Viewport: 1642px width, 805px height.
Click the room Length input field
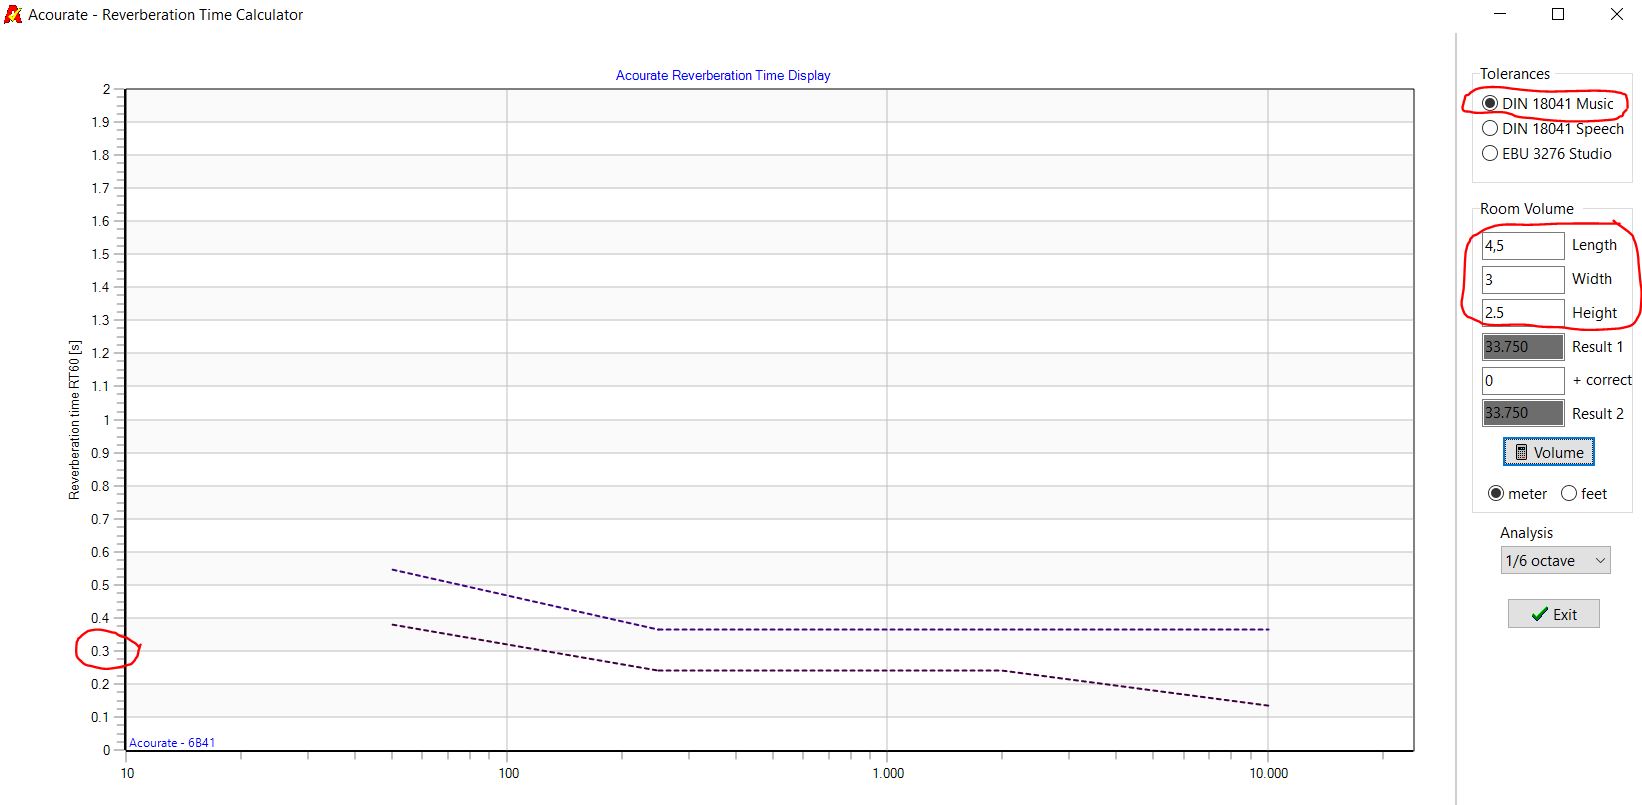tap(1523, 245)
